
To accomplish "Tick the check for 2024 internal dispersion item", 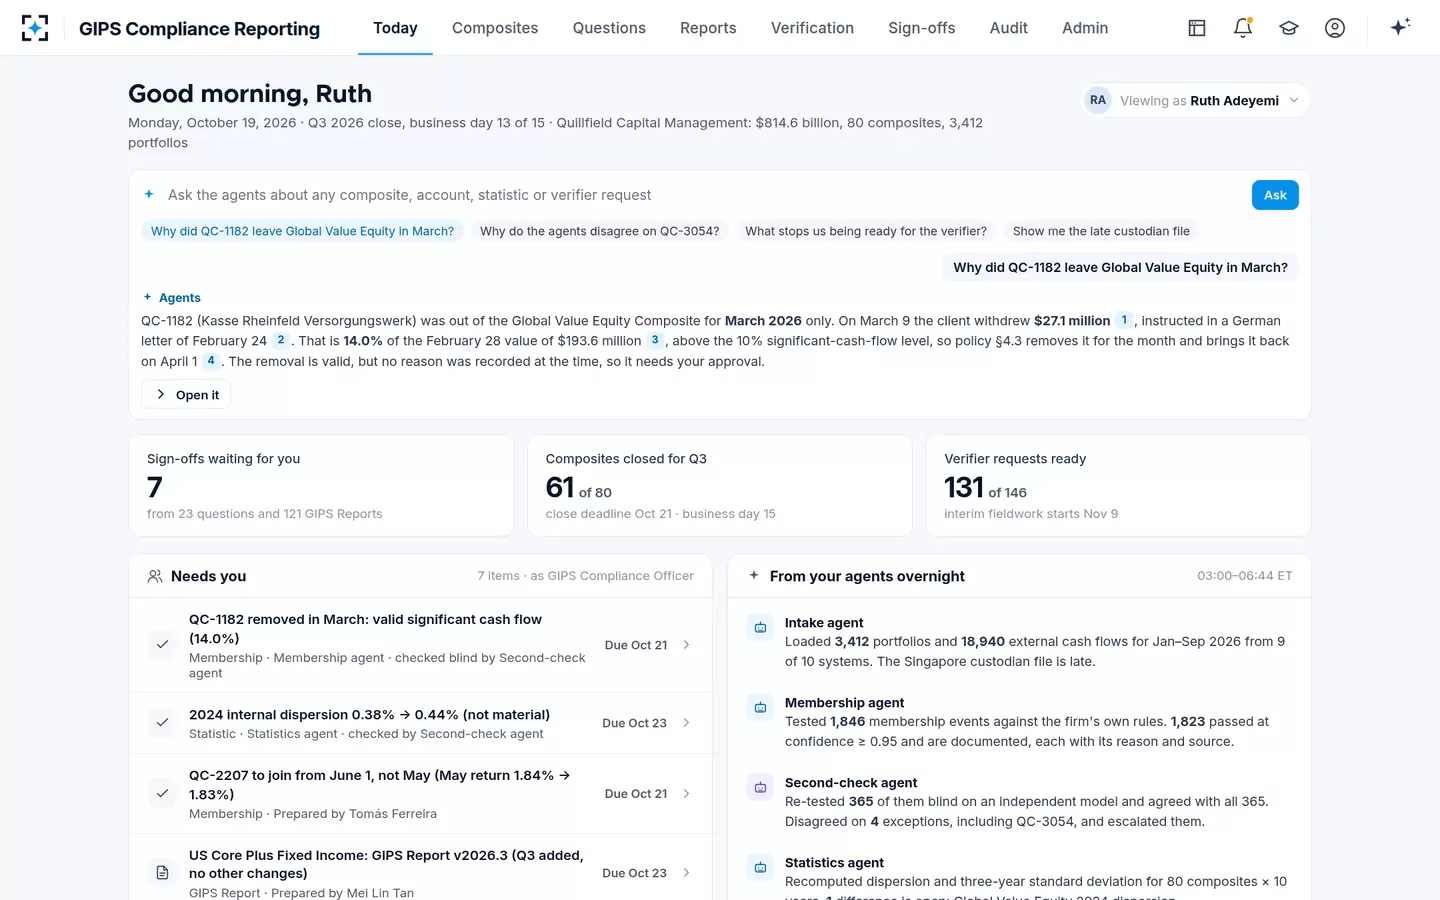I will (x=162, y=722).
